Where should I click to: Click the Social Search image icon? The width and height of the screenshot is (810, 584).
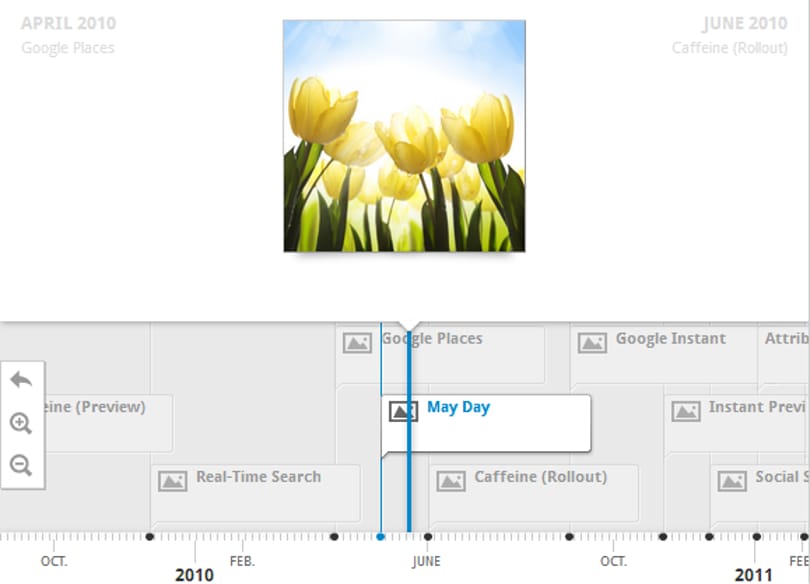click(733, 481)
